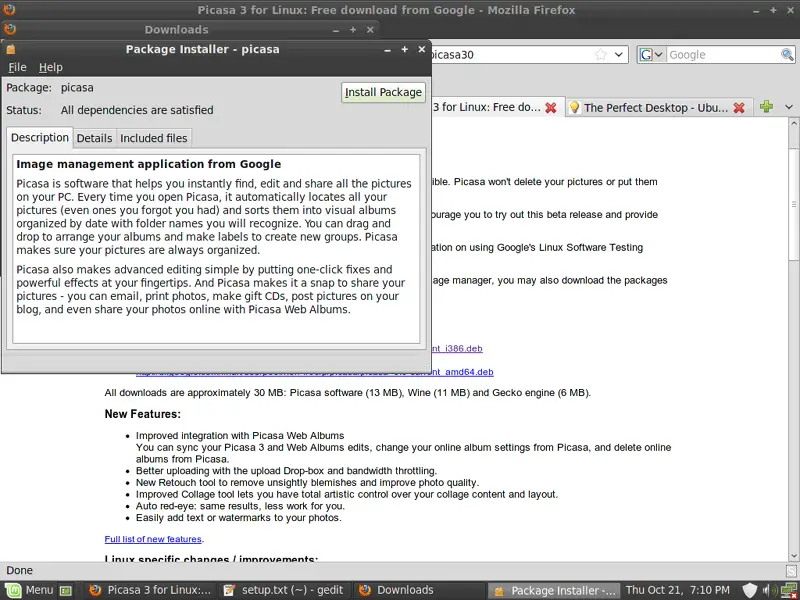Open the i386.deb download link
800x600 pixels.
click(x=457, y=348)
